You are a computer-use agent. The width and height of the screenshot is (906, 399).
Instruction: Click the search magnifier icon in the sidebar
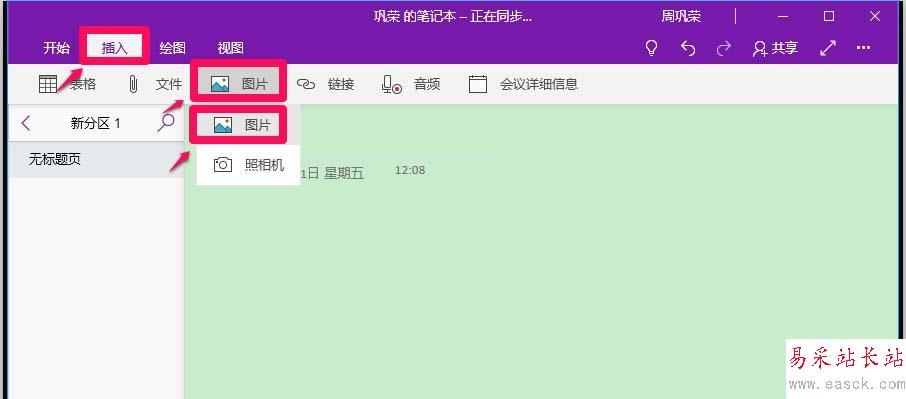(x=166, y=122)
